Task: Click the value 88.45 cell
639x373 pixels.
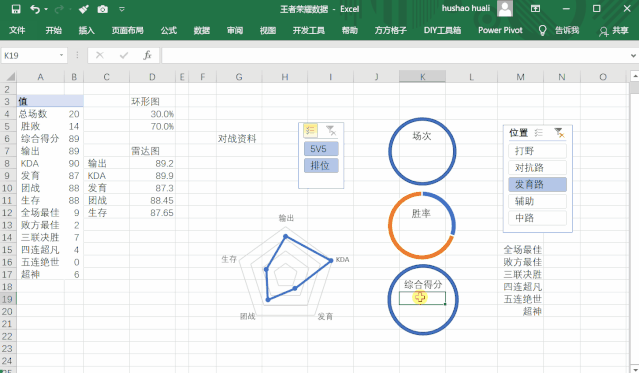Action: (152, 200)
